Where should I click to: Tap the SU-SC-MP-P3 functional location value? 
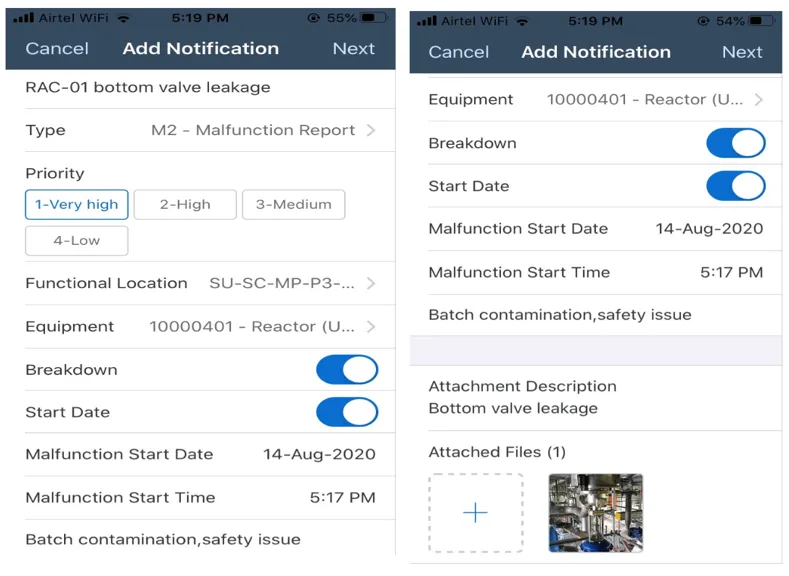pyautogui.click(x=282, y=283)
